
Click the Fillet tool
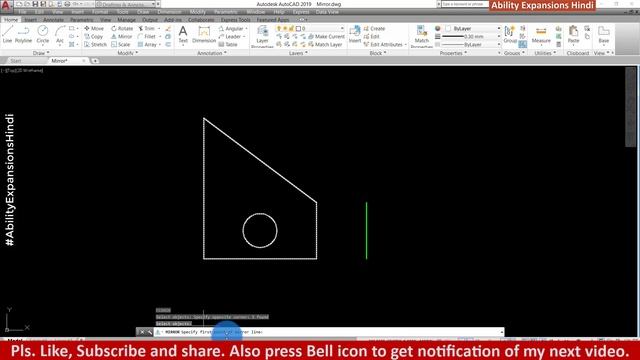(x=147, y=36)
